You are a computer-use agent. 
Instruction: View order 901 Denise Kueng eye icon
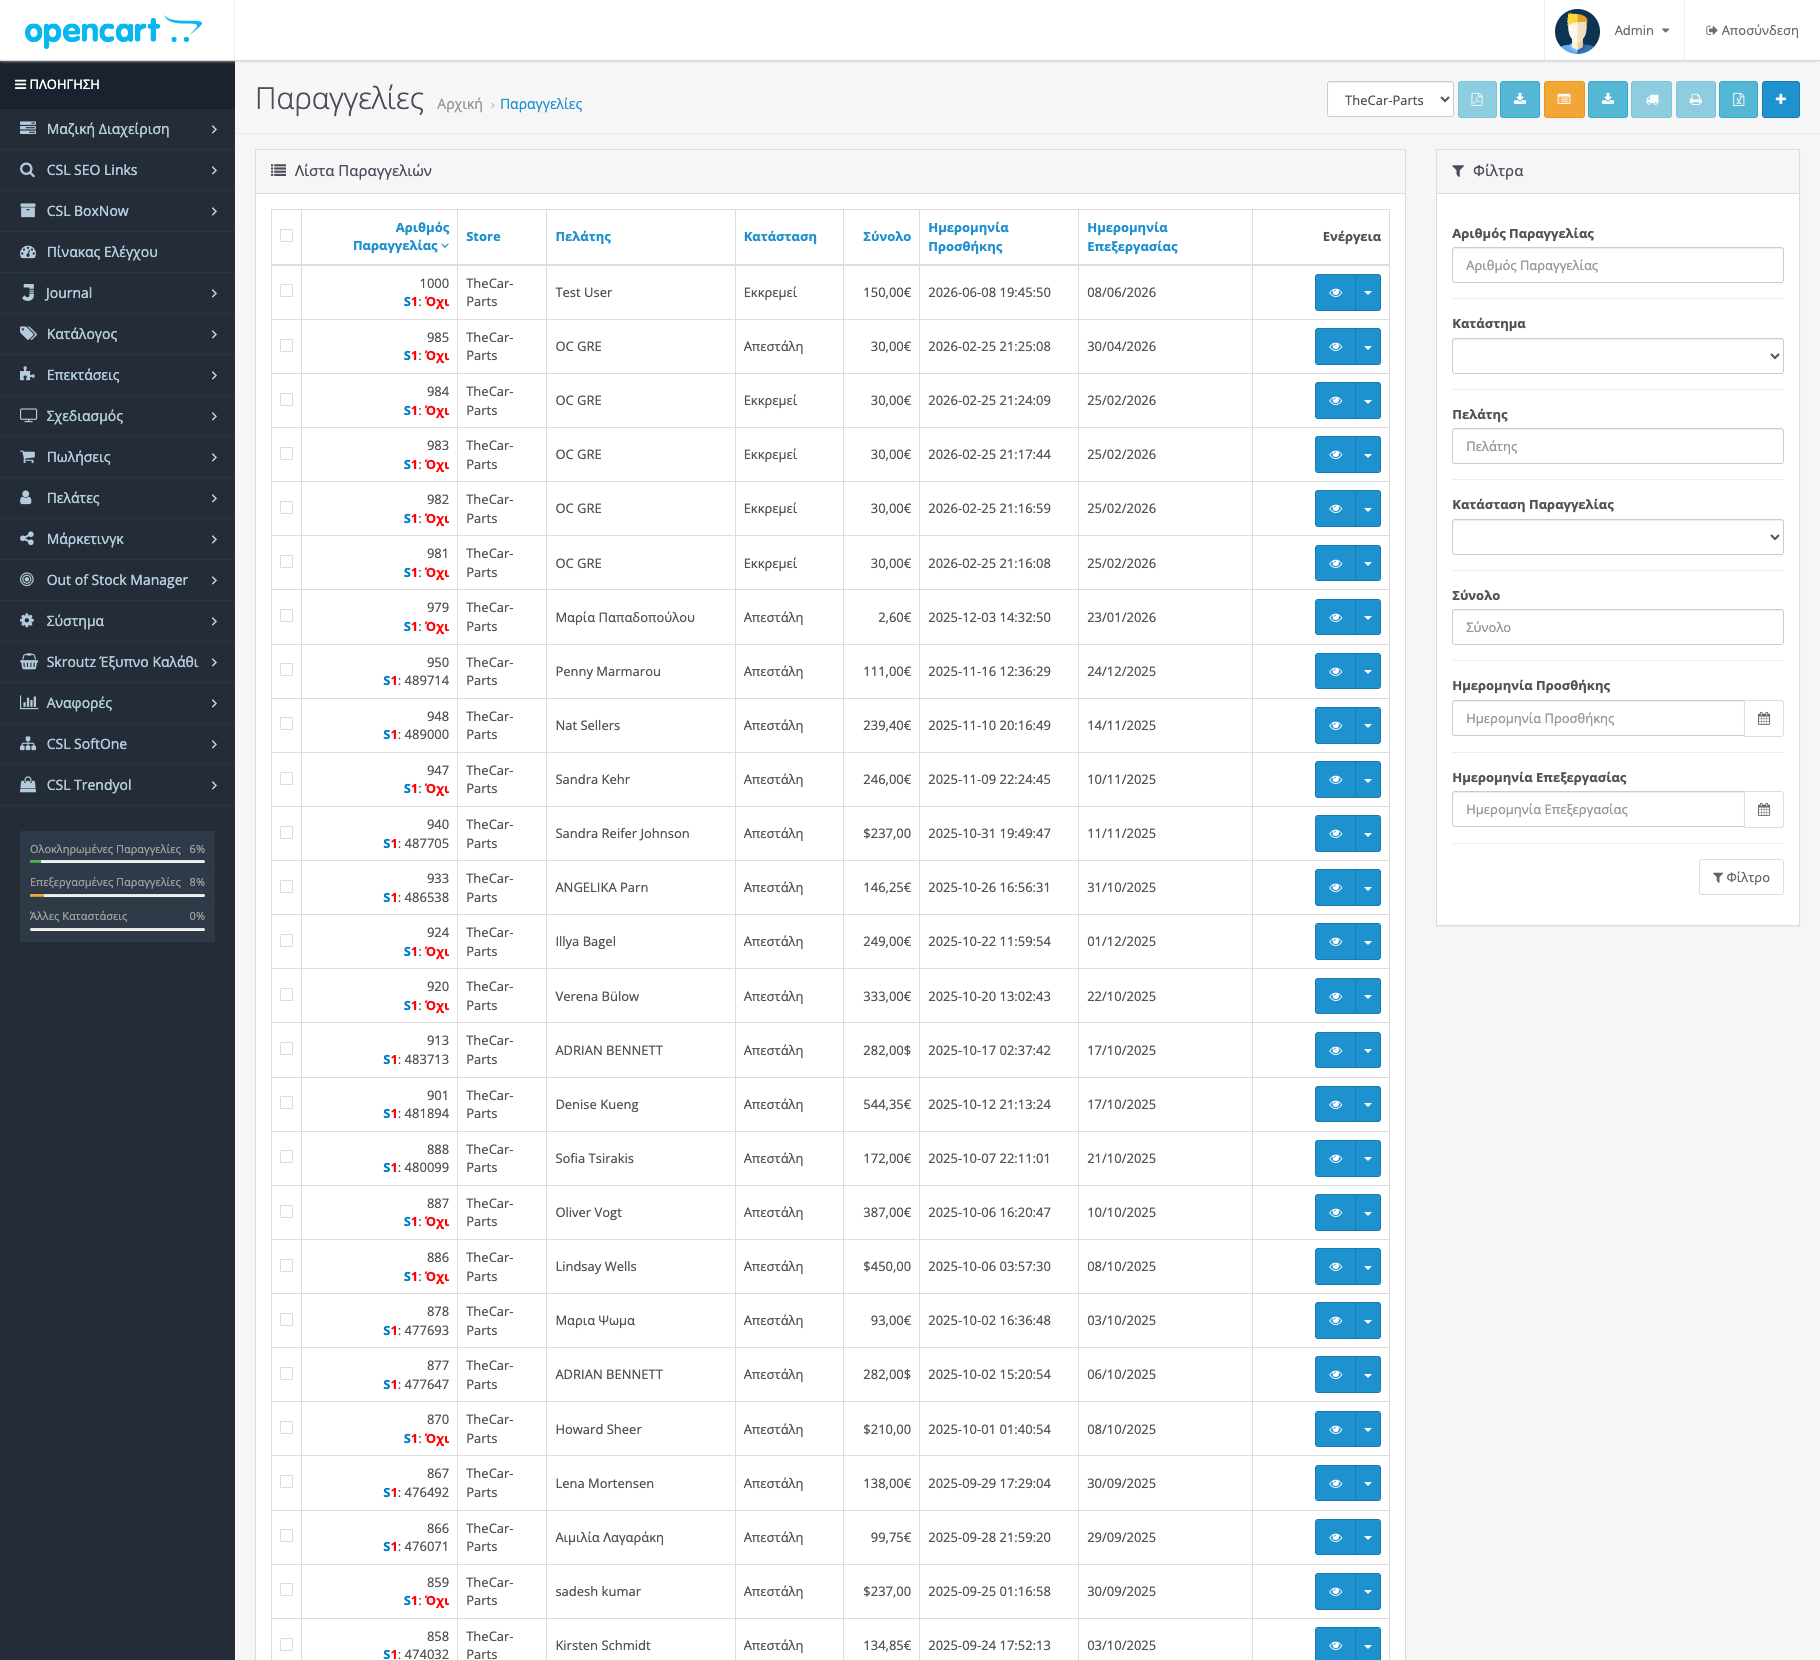point(1335,1105)
